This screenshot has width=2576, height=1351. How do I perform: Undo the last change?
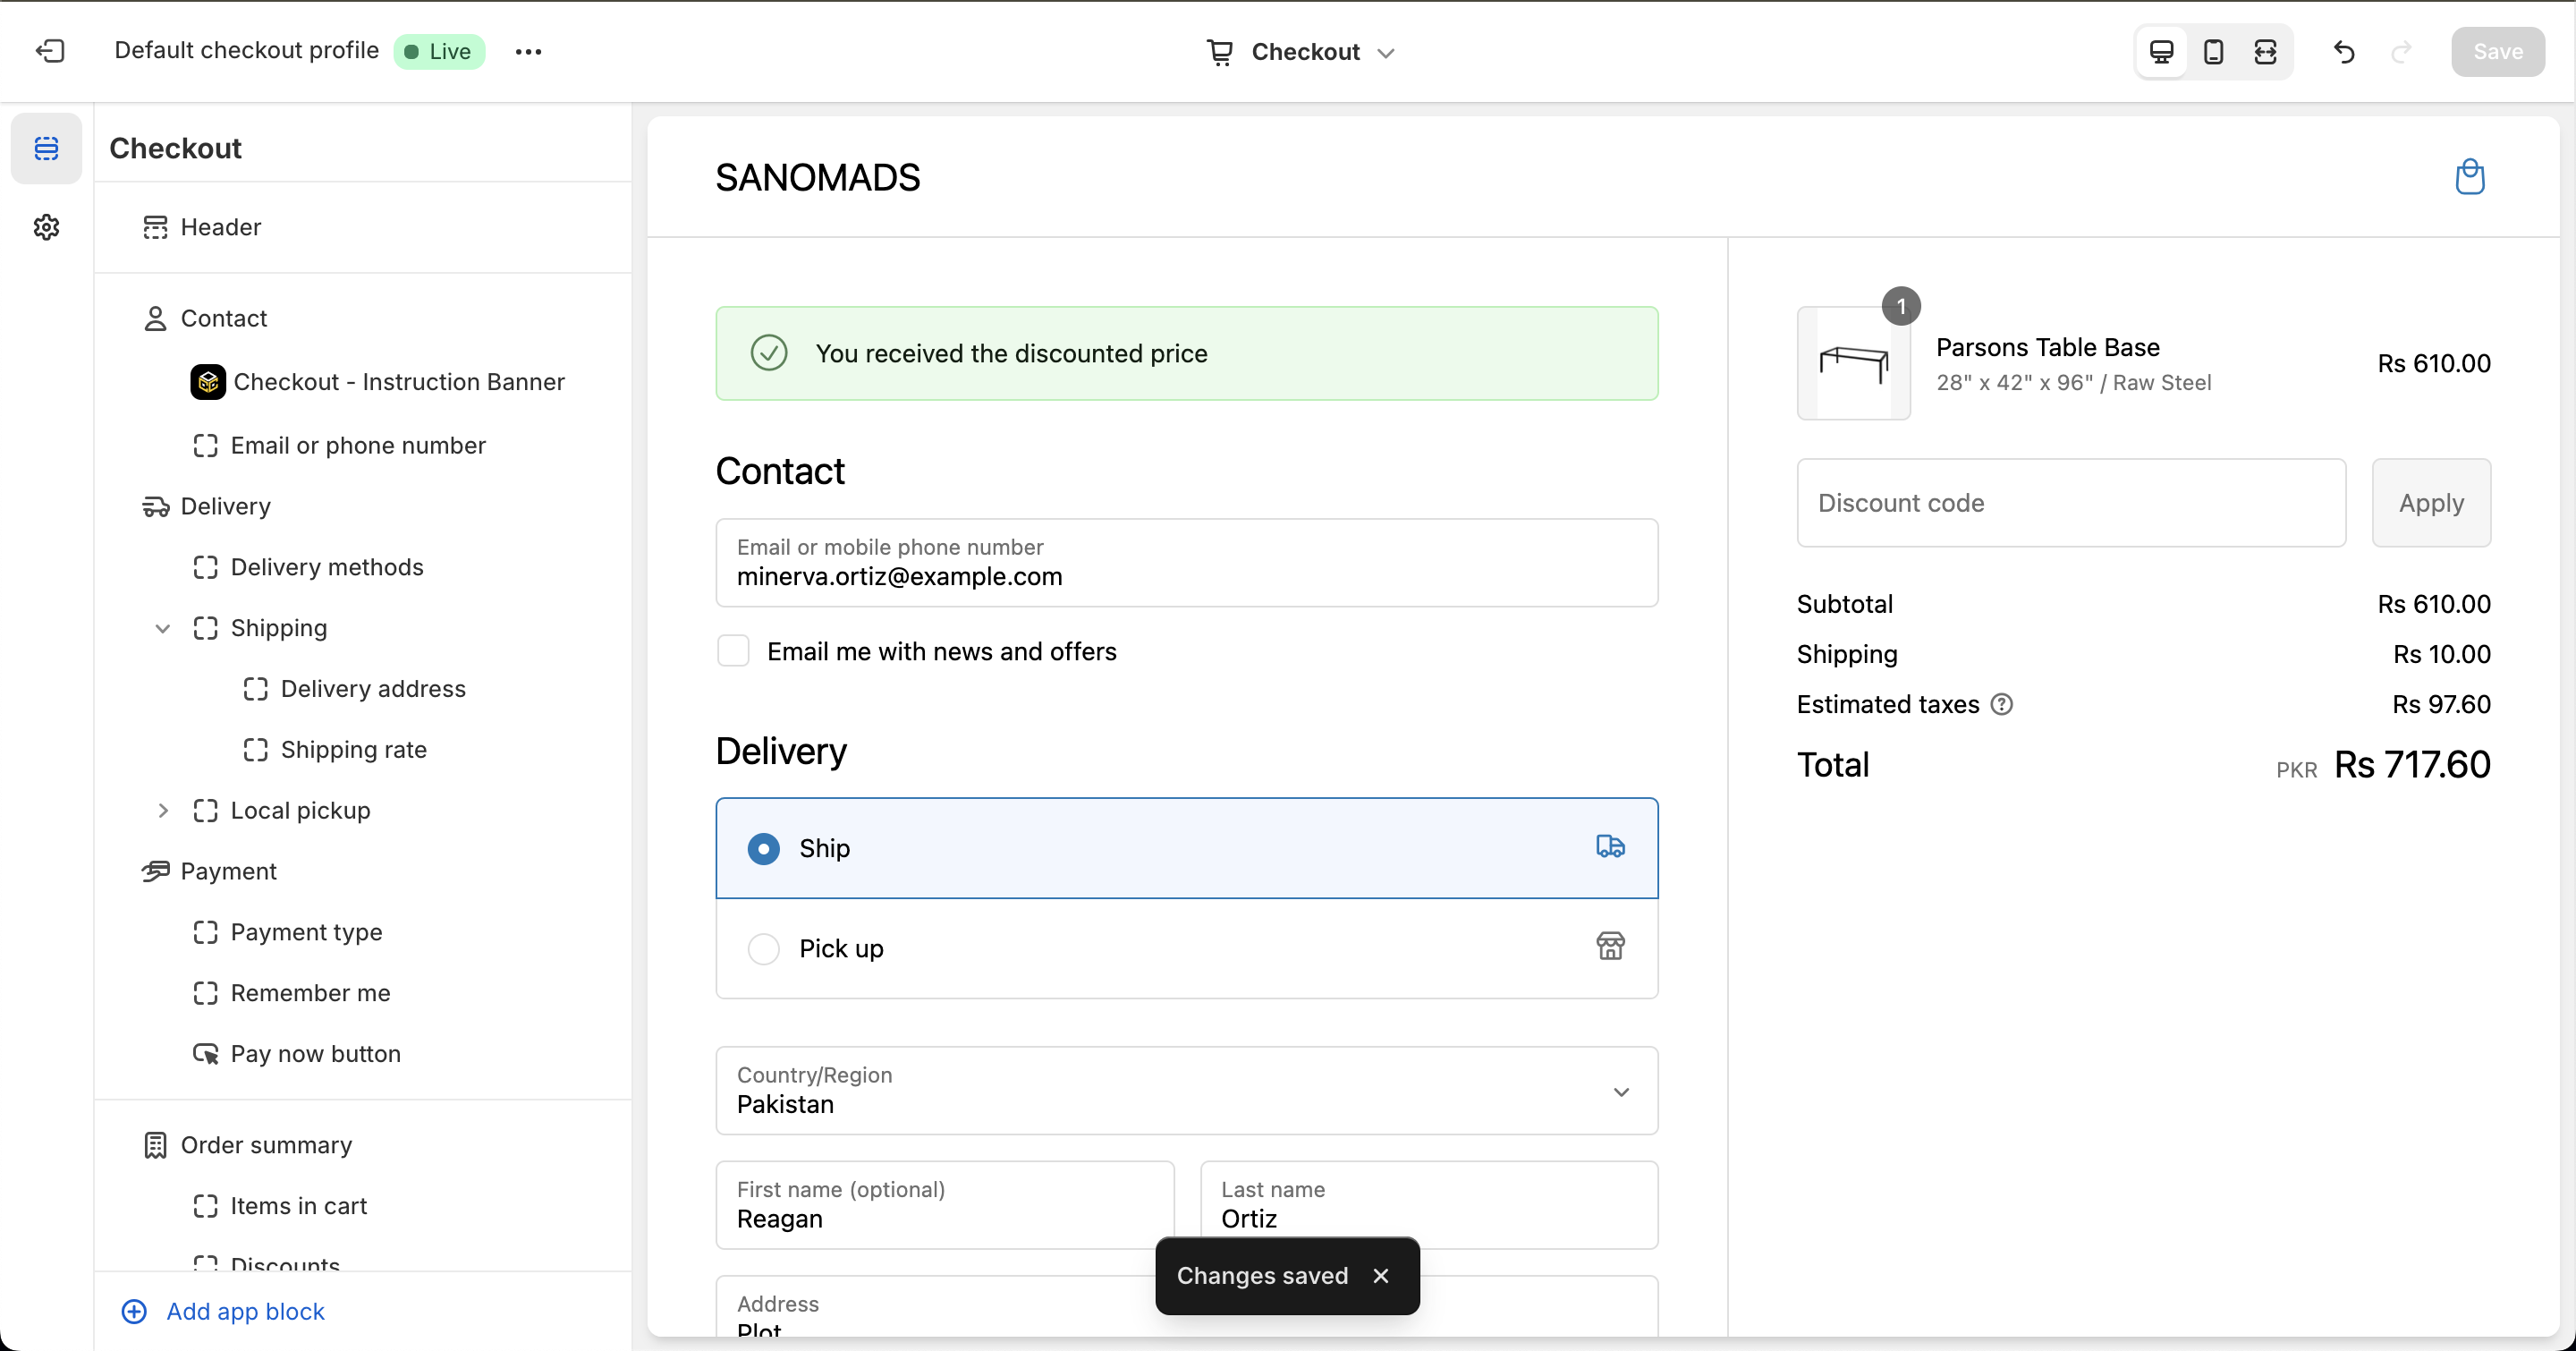pyautogui.click(x=2344, y=51)
